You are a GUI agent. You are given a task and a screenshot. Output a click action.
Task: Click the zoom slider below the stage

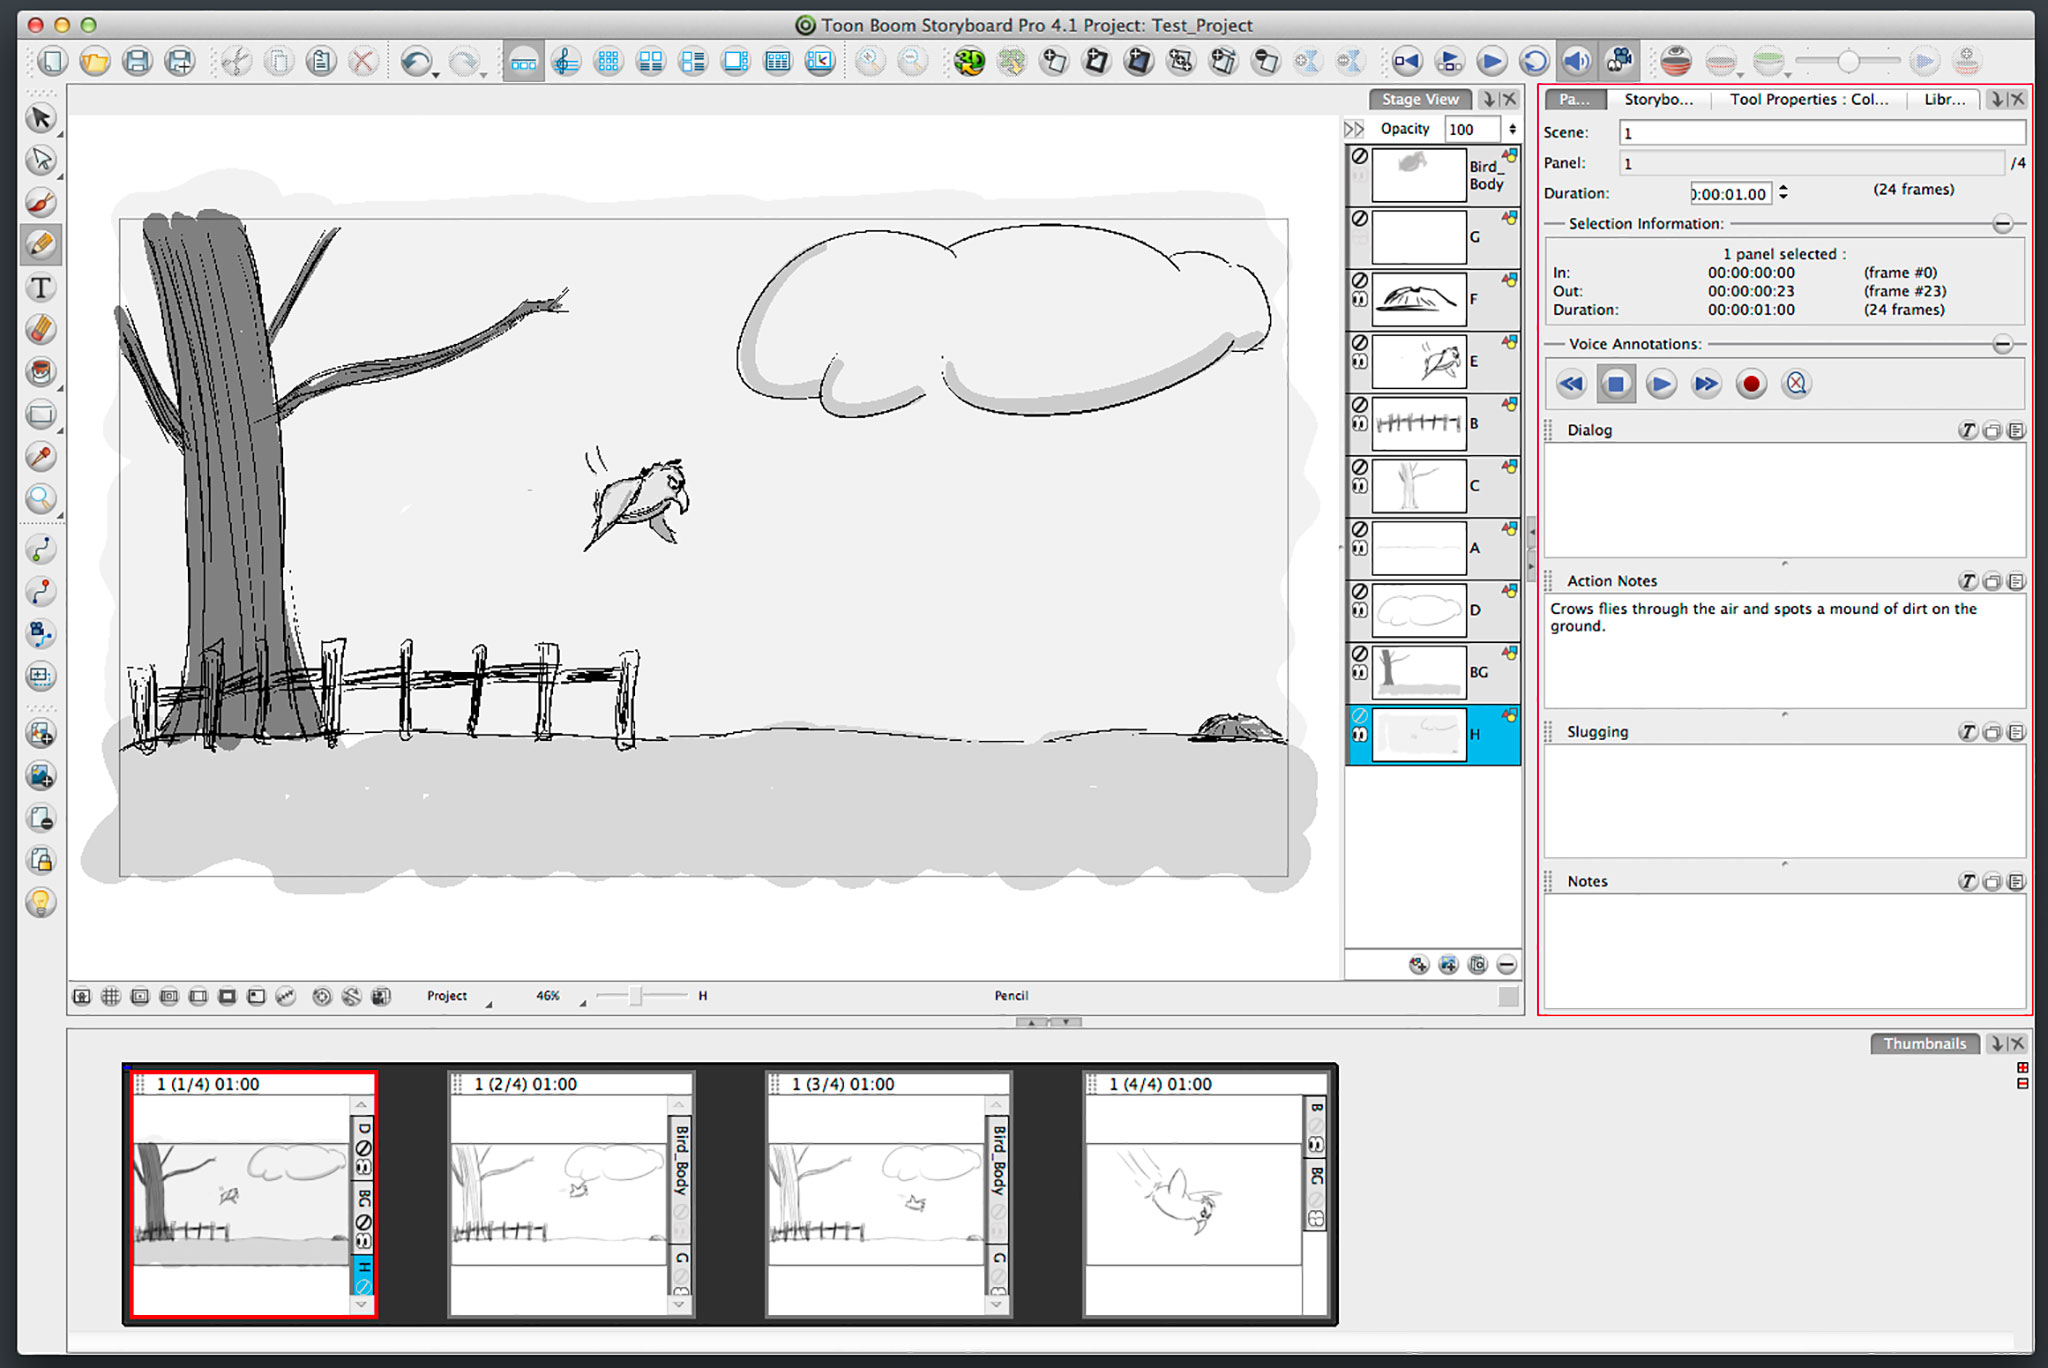[635, 996]
